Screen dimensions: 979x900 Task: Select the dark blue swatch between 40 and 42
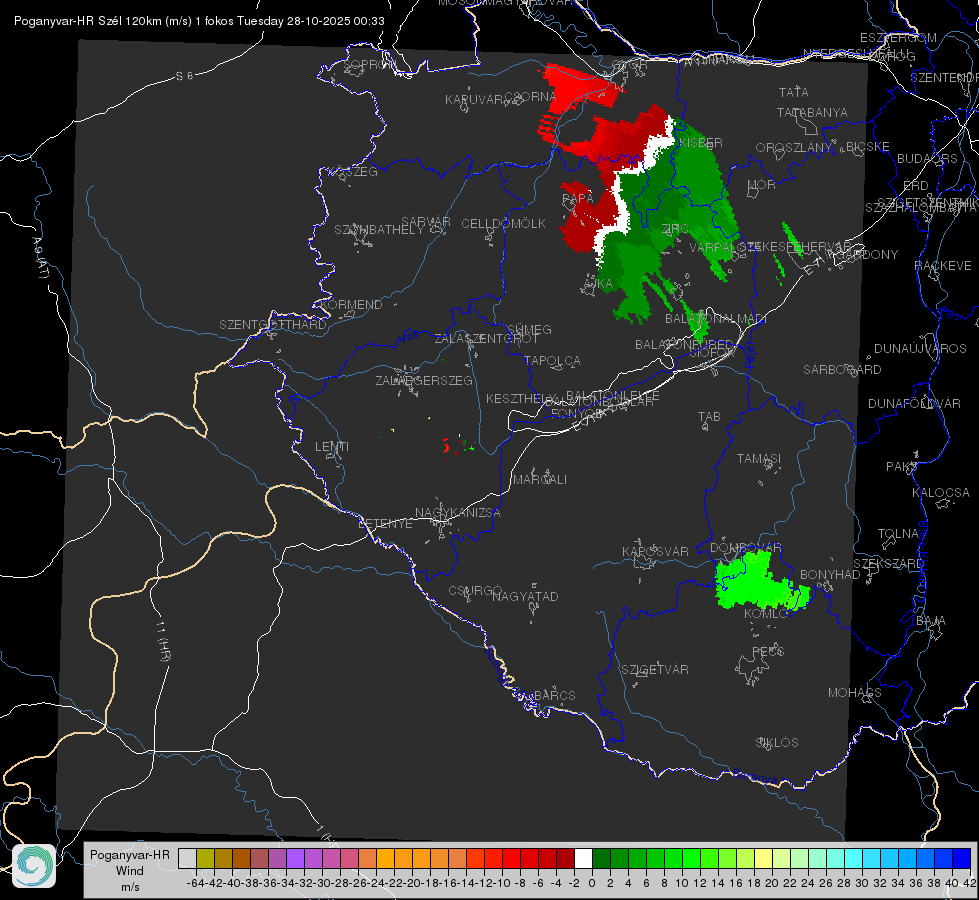[x=962, y=859]
